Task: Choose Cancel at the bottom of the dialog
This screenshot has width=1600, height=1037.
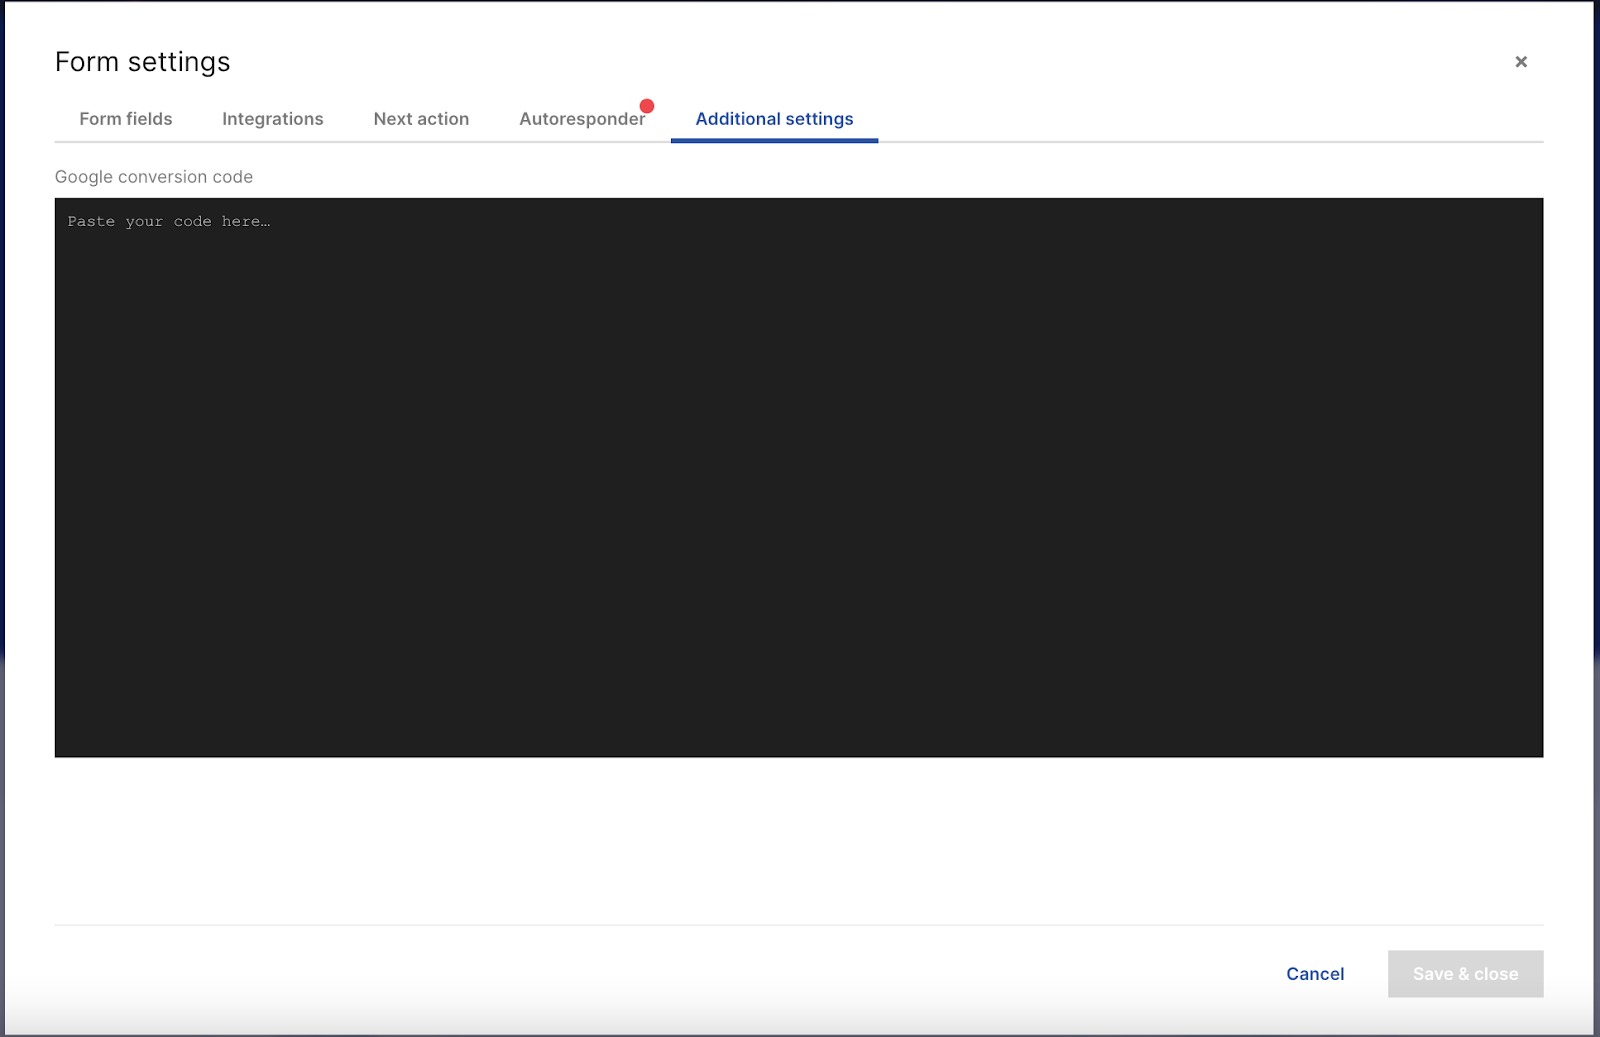Action: click(x=1314, y=973)
